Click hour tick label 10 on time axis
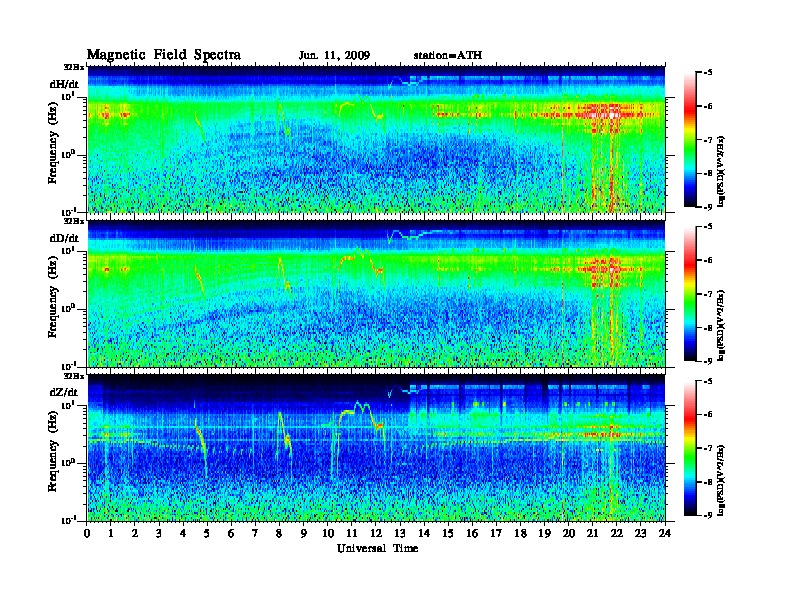 328,534
